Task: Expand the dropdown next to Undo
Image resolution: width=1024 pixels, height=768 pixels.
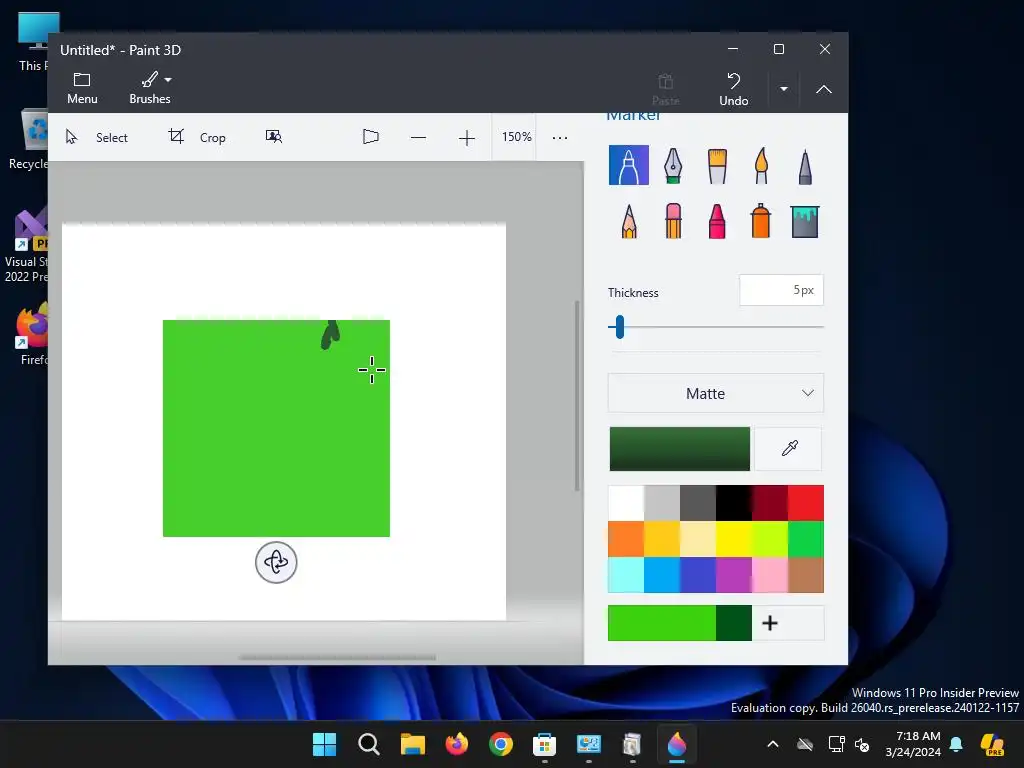Action: pyautogui.click(x=784, y=89)
